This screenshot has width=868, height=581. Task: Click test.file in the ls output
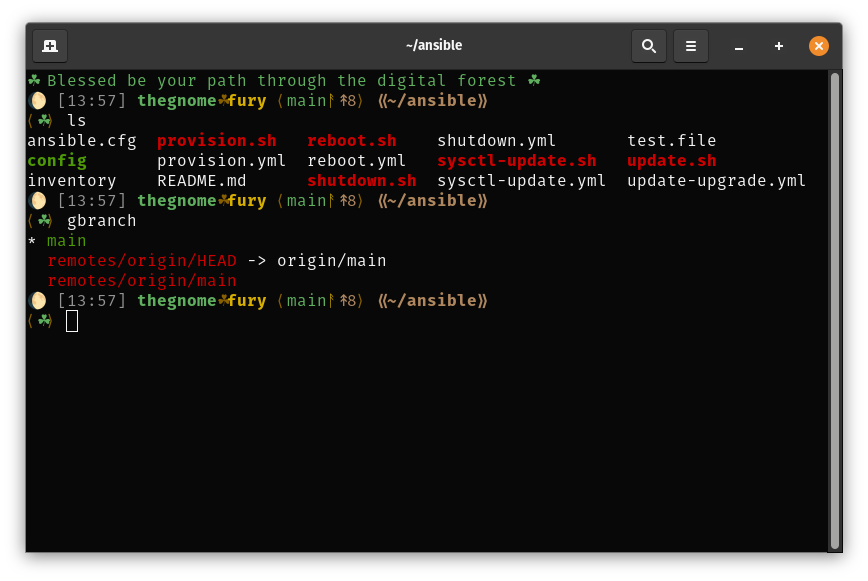click(x=671, y=141)
